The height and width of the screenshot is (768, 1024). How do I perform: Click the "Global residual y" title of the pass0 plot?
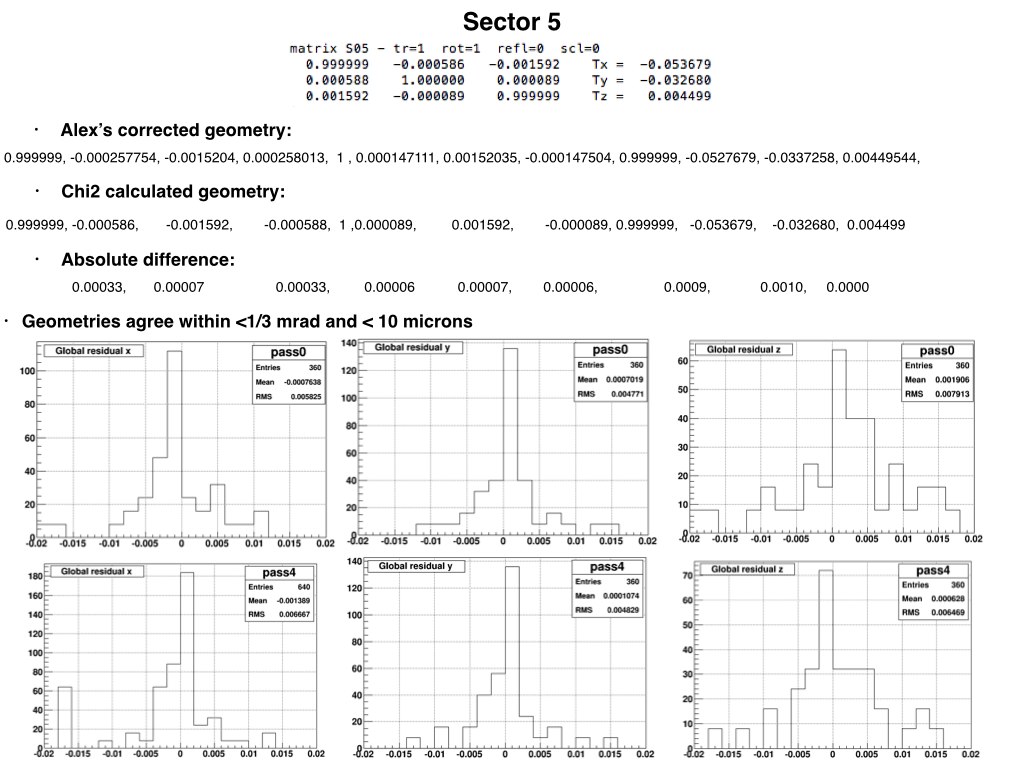(412, 347)
